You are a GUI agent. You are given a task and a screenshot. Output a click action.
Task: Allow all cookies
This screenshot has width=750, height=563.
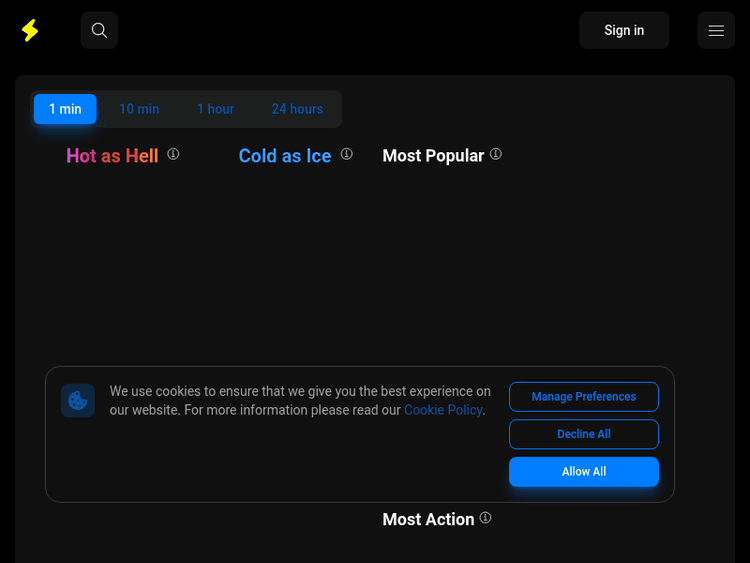[x=584, y=472]
